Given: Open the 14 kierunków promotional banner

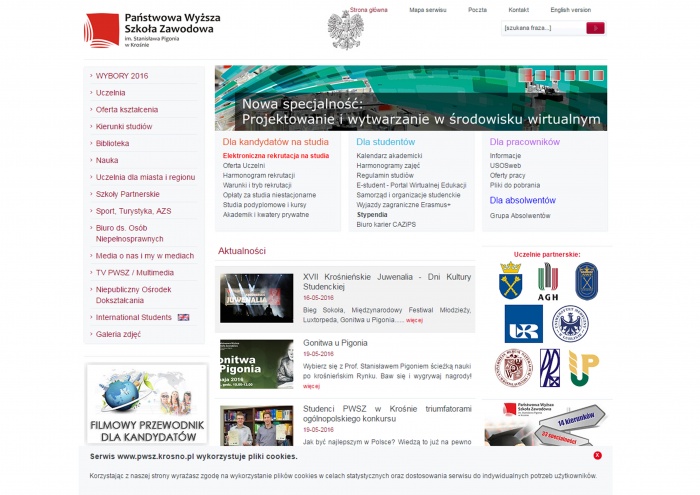Looking at the screenshot, I should (x=545, y=424).
